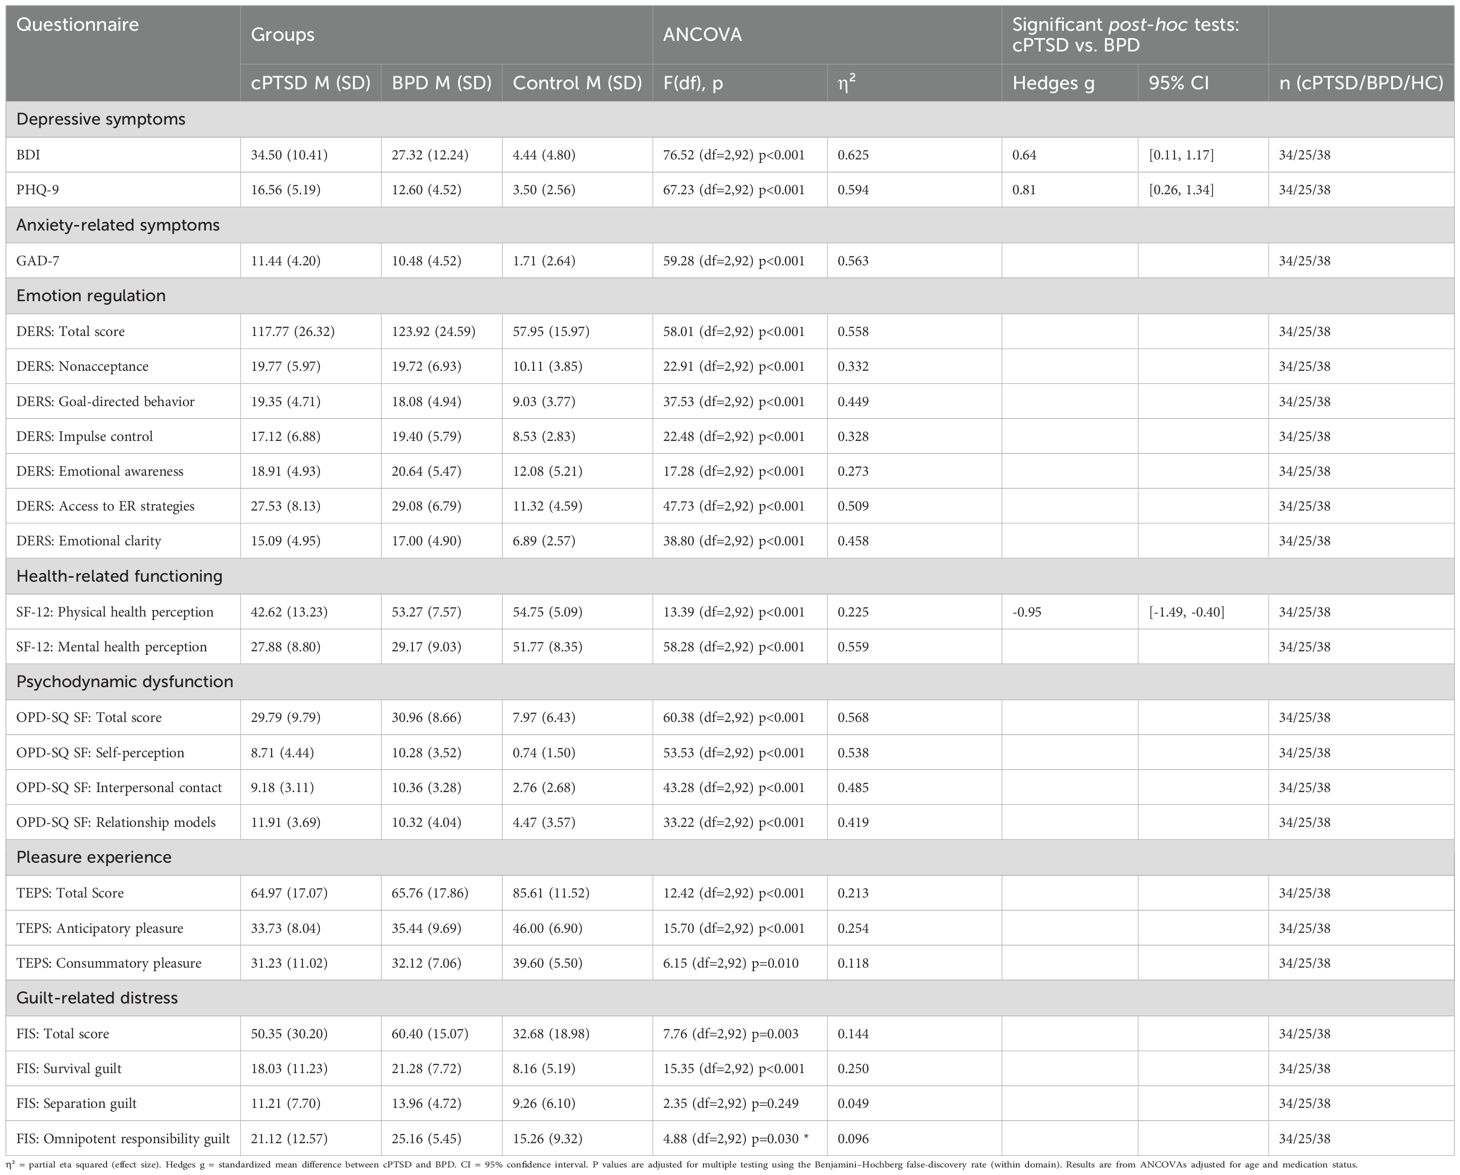Click the BDI cPTSD value 34.50 (10.41)
Image resolution: width=1460 pixels, height=1175 pixels.
(x=289, y=155)
